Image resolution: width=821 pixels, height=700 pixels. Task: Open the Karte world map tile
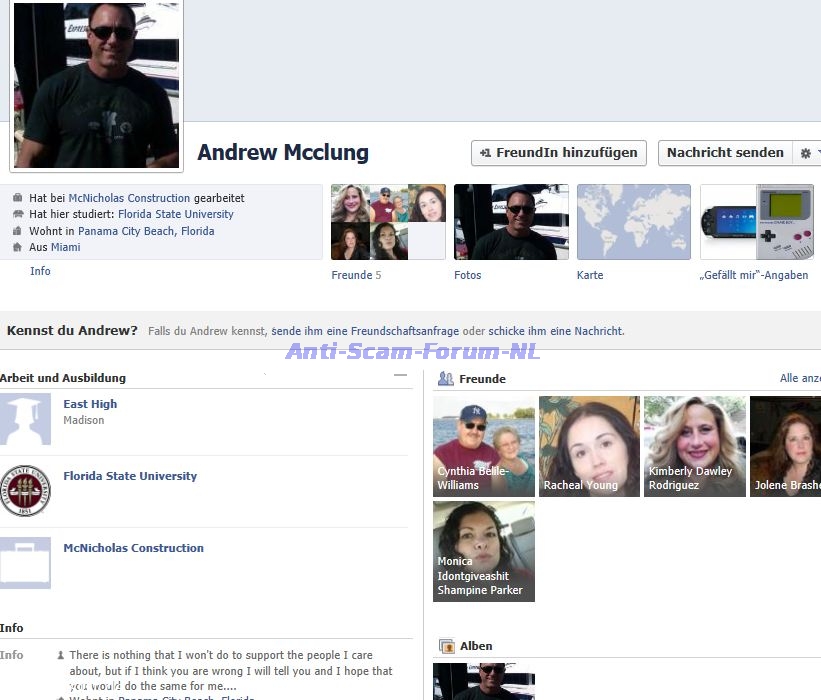(x=633, y=222)
